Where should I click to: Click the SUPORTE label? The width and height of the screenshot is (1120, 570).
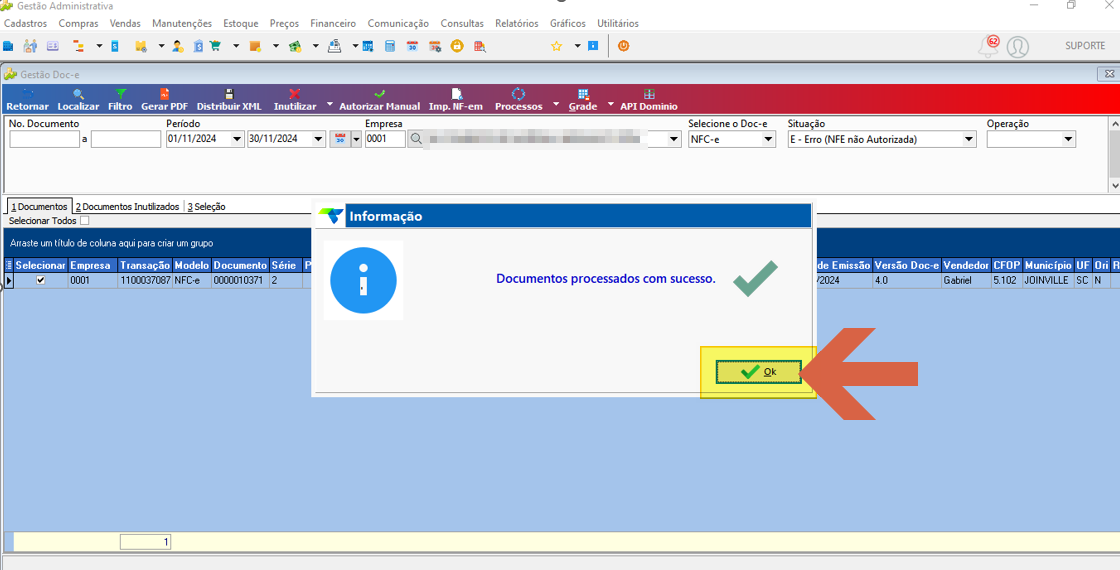(x=1085, y=46)
